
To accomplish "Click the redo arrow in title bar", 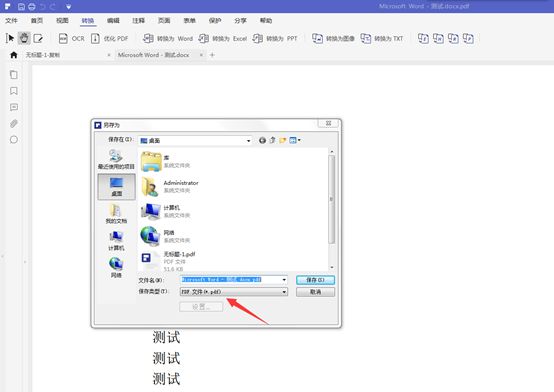I will [53, 7].
